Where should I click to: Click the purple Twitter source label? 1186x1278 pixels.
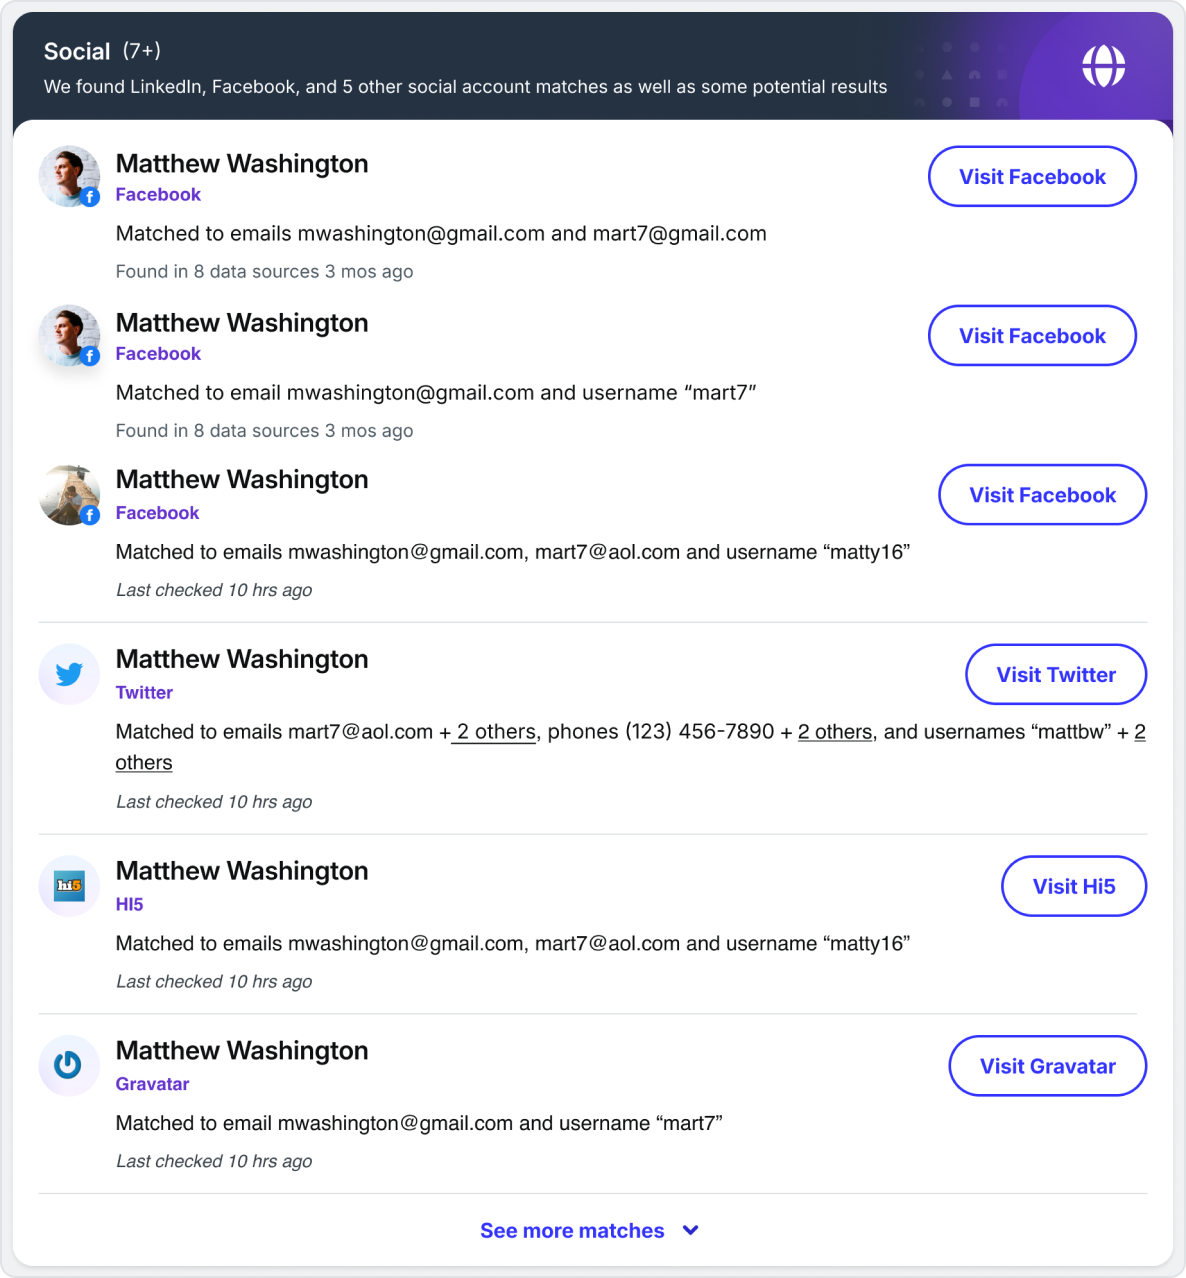144,693
